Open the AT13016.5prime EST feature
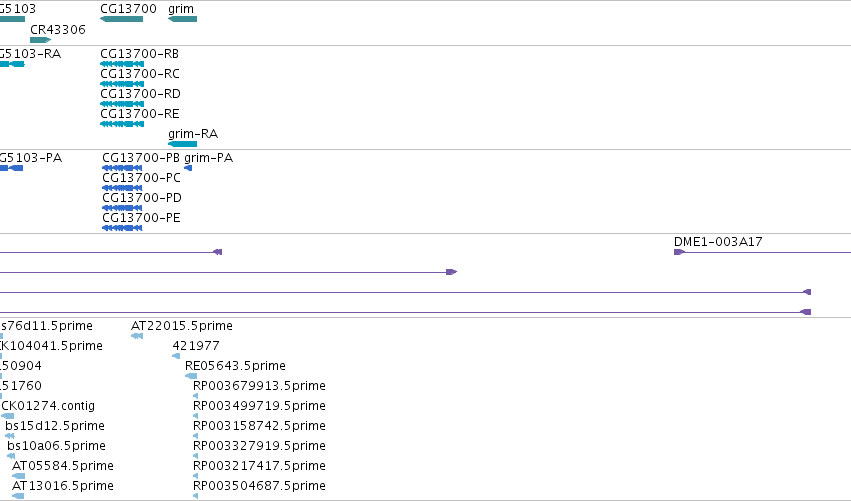 click(18, 496)
